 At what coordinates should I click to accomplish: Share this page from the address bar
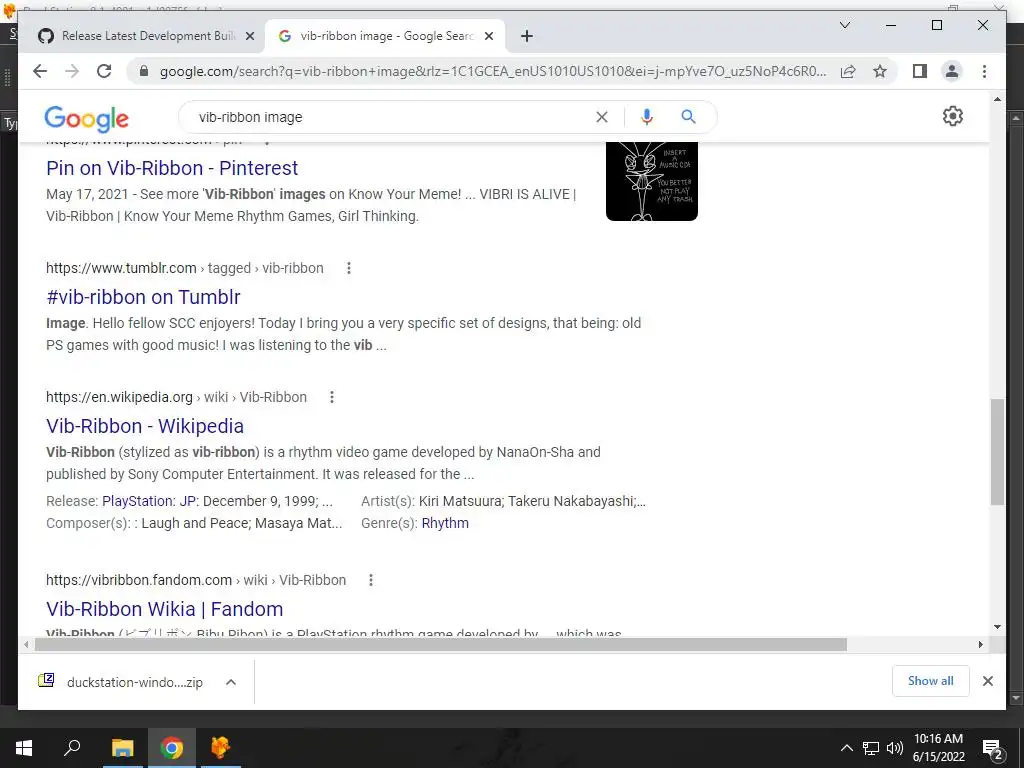pos(848,71)
